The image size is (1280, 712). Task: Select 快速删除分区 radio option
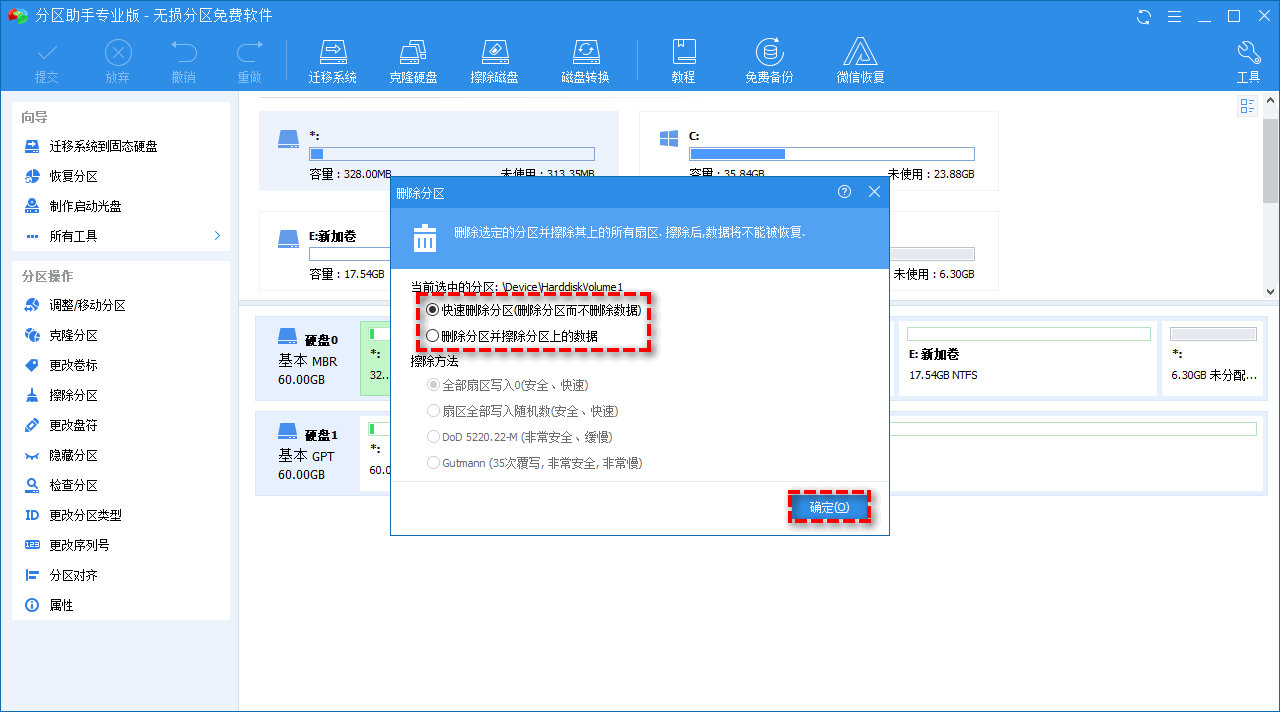533,310
